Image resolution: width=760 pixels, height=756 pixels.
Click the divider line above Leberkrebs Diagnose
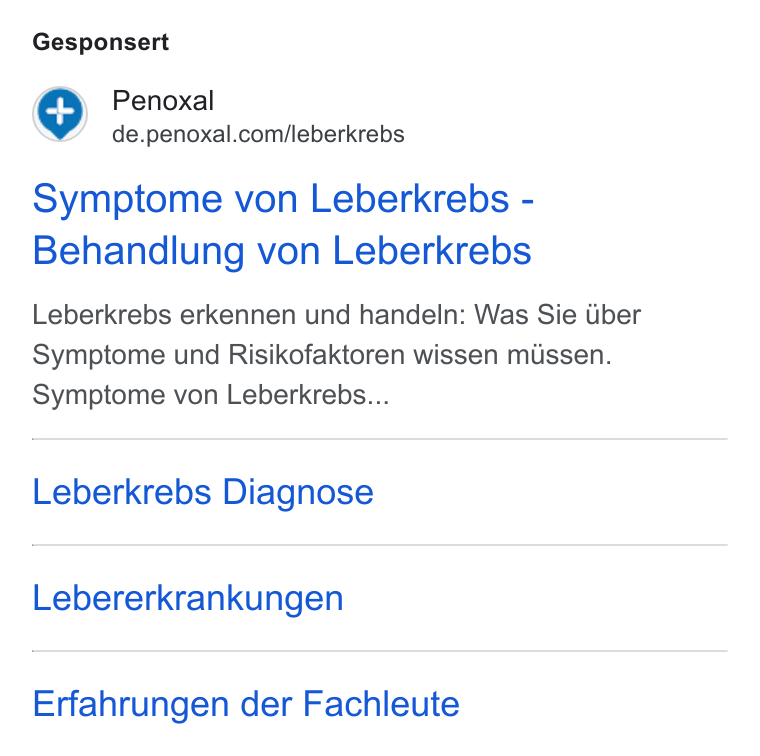point(380,439)
